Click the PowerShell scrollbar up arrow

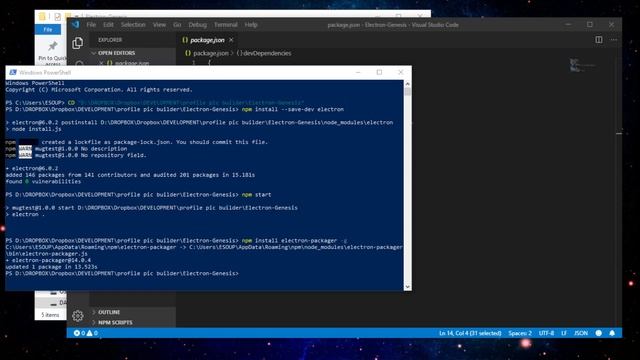coord(407,84)
